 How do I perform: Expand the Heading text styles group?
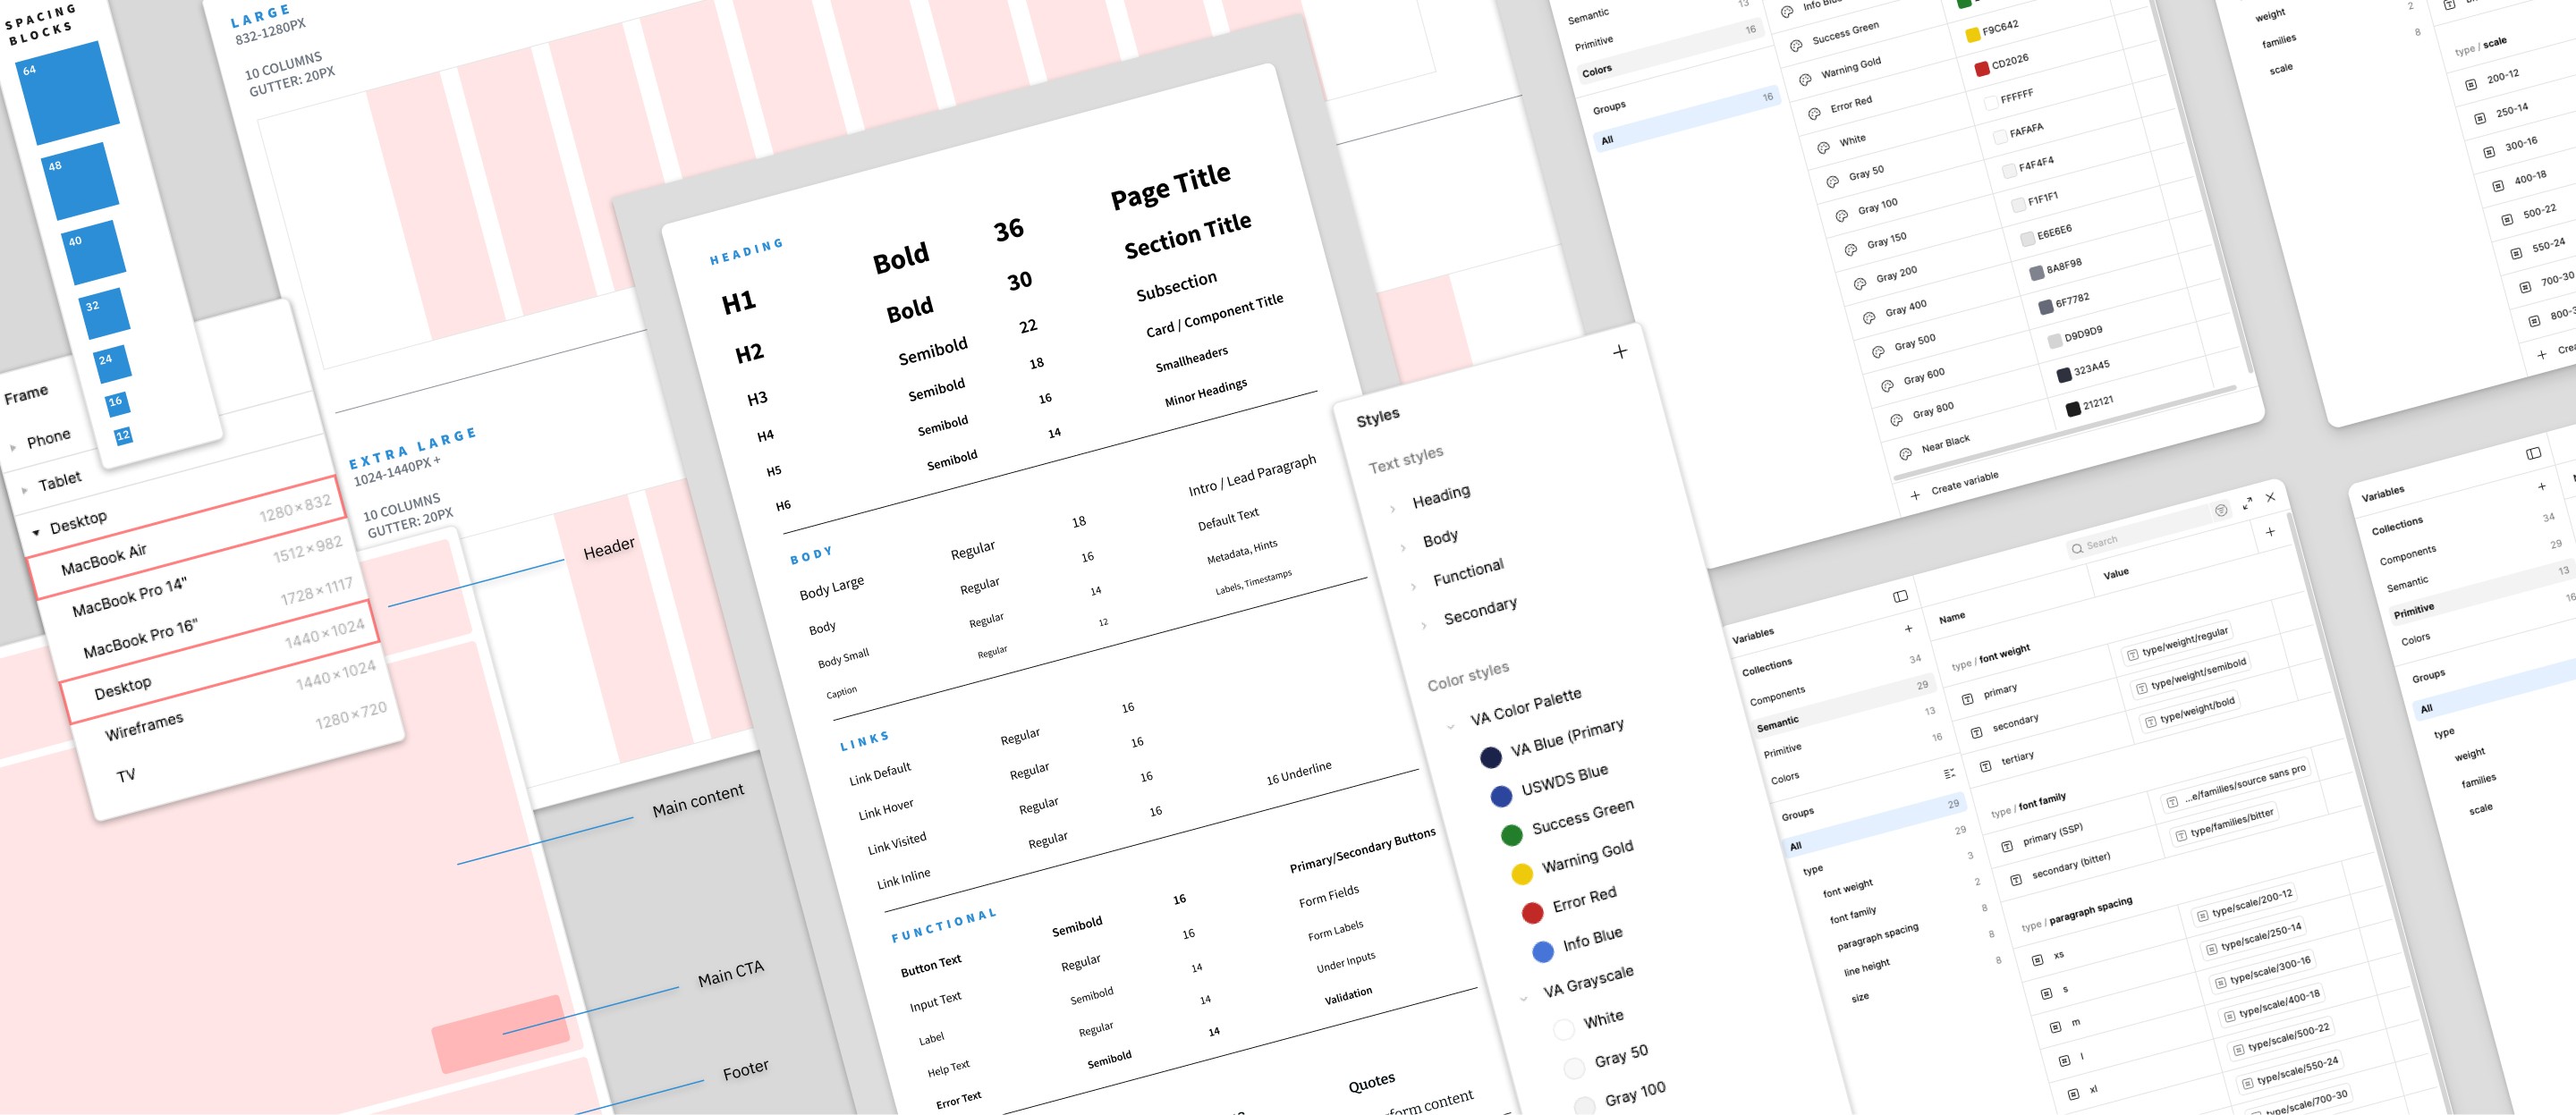point(1392,509)
